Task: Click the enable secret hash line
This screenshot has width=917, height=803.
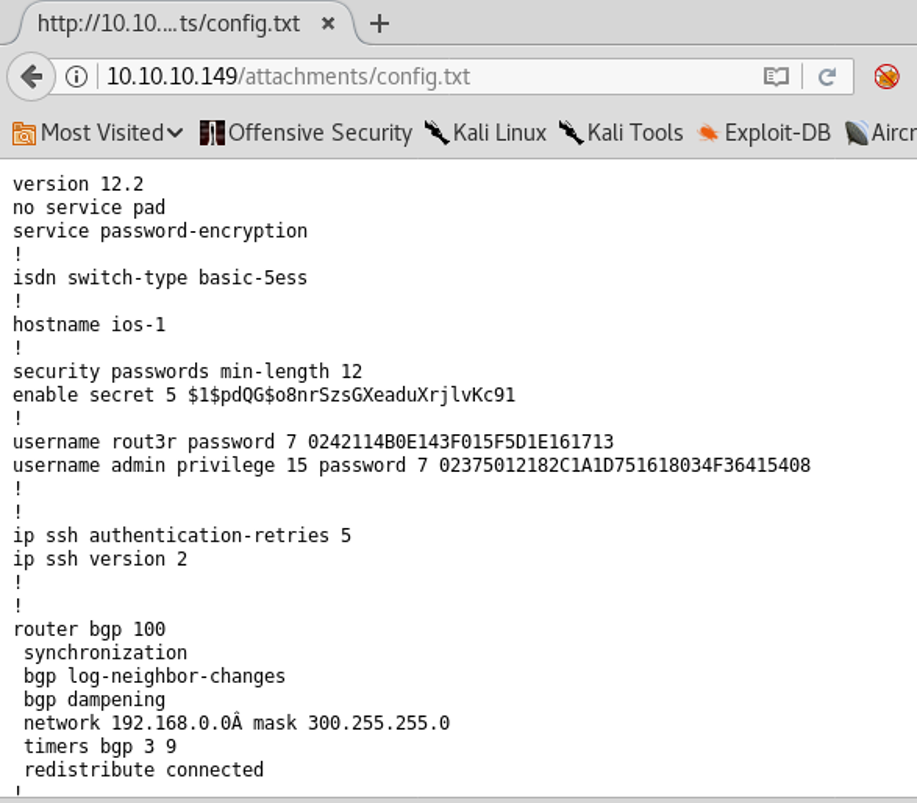Action: pos(264,395)
